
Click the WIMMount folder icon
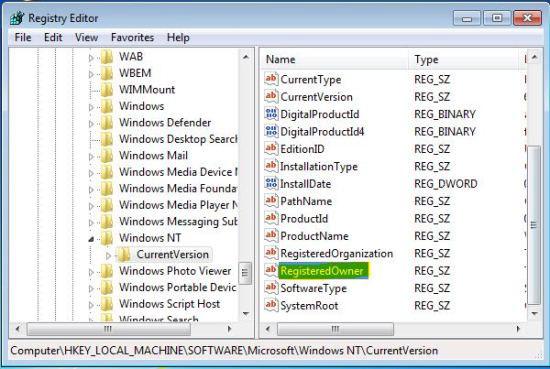pyautogui.click(x=107, y=89)
